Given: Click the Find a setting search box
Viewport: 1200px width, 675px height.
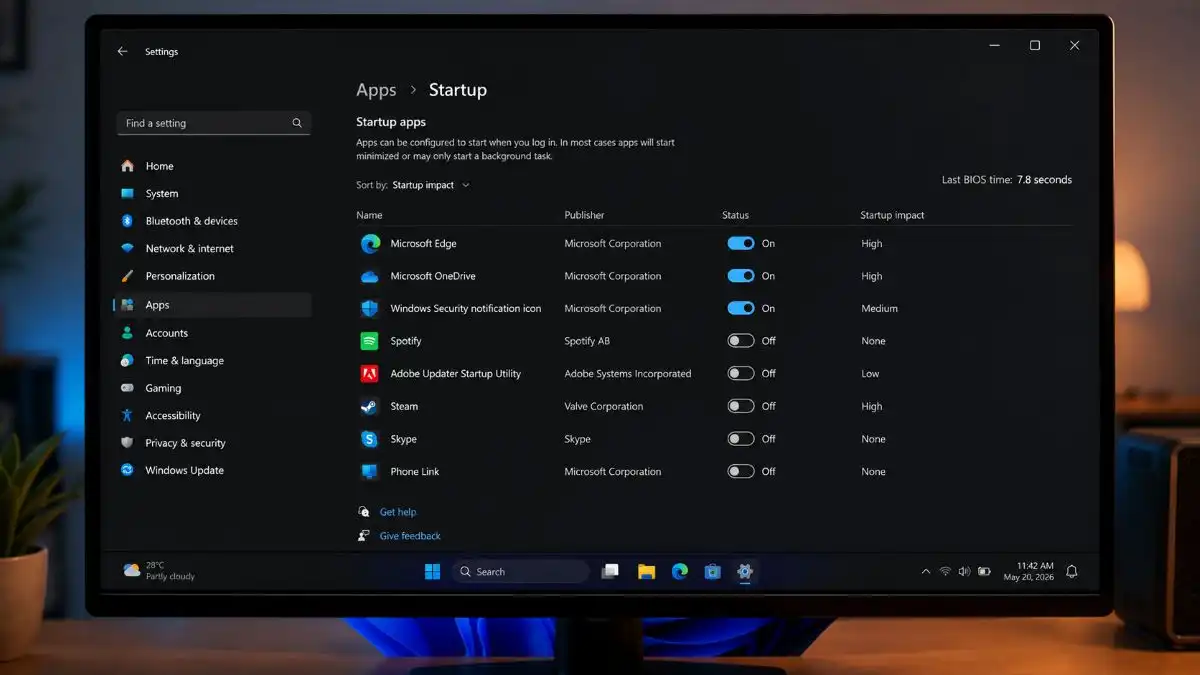Looking at the screenshot, I should pyautogui.click(x=213, y=123).
